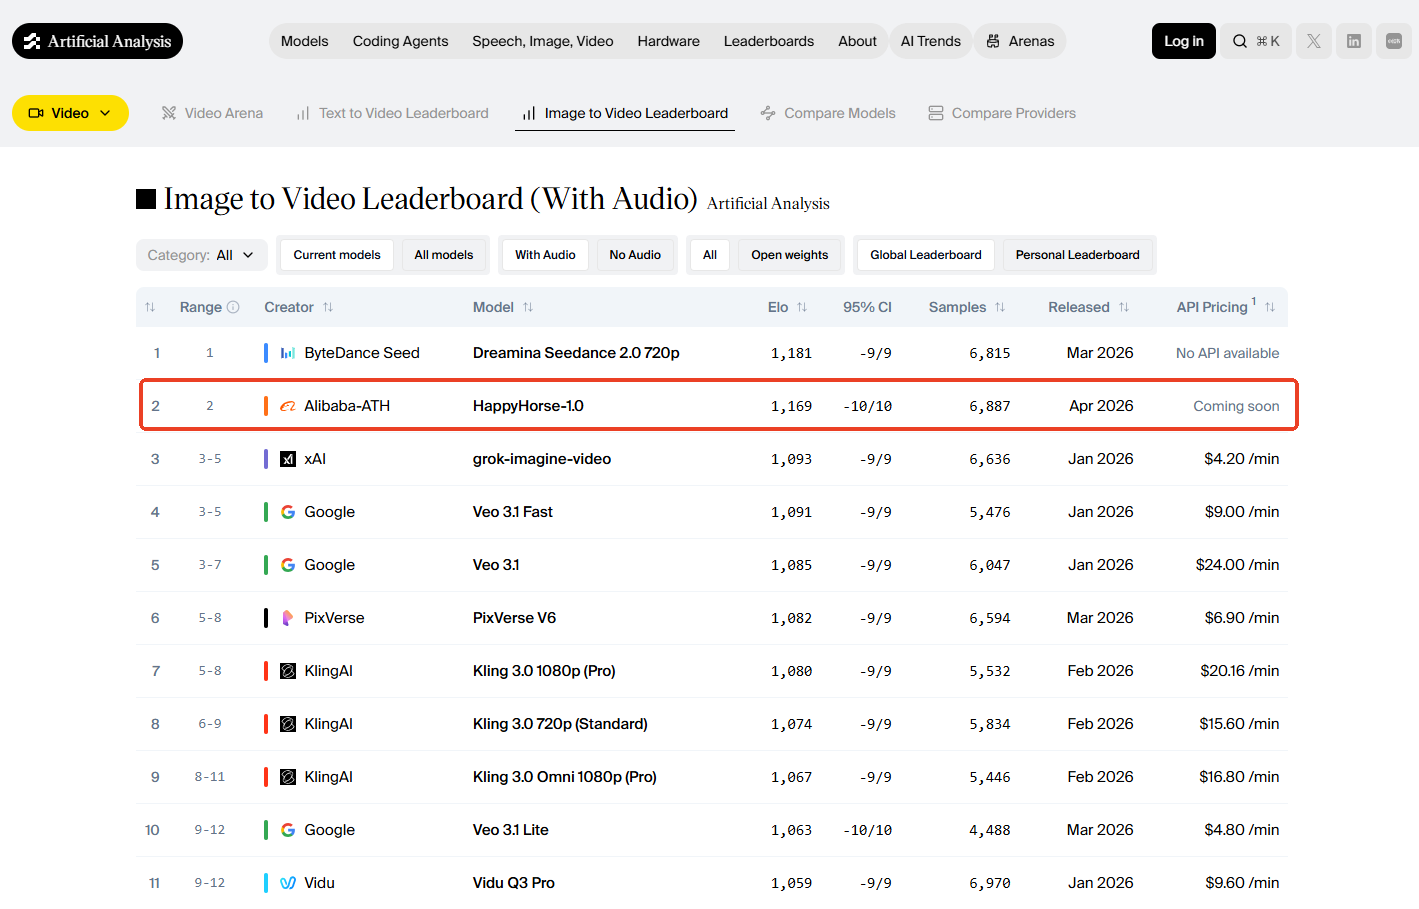The width and height of the screenshot is (1419, 909).
Task: Open the grok-imagine-video model
Action: (x=542, y=459)
